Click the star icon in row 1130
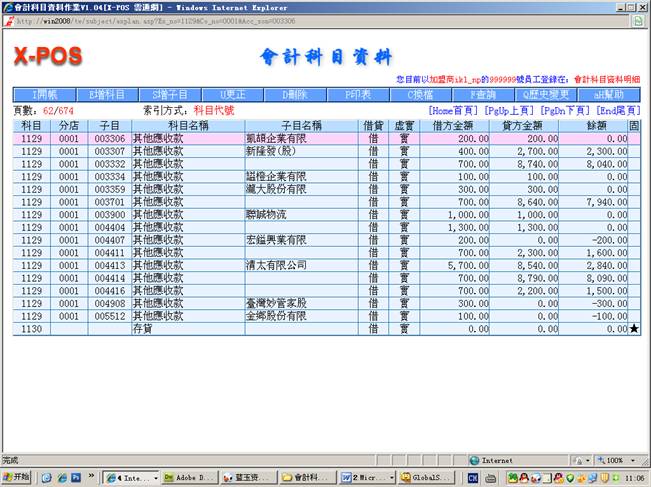The width and height of the screenshot is (651, 487). click(x=634, y=328)
